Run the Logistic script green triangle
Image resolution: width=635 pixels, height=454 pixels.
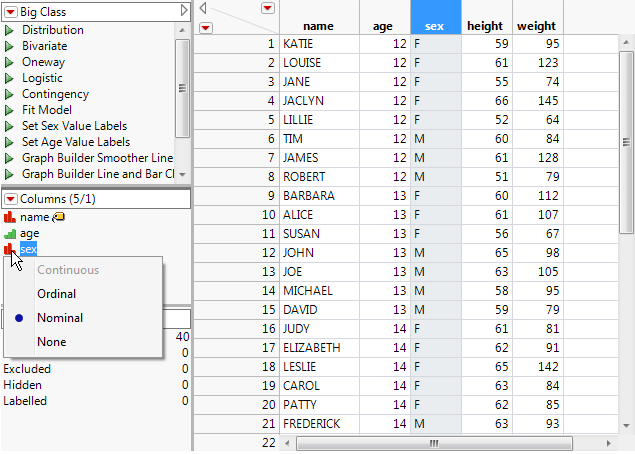[x=9, y=78]
